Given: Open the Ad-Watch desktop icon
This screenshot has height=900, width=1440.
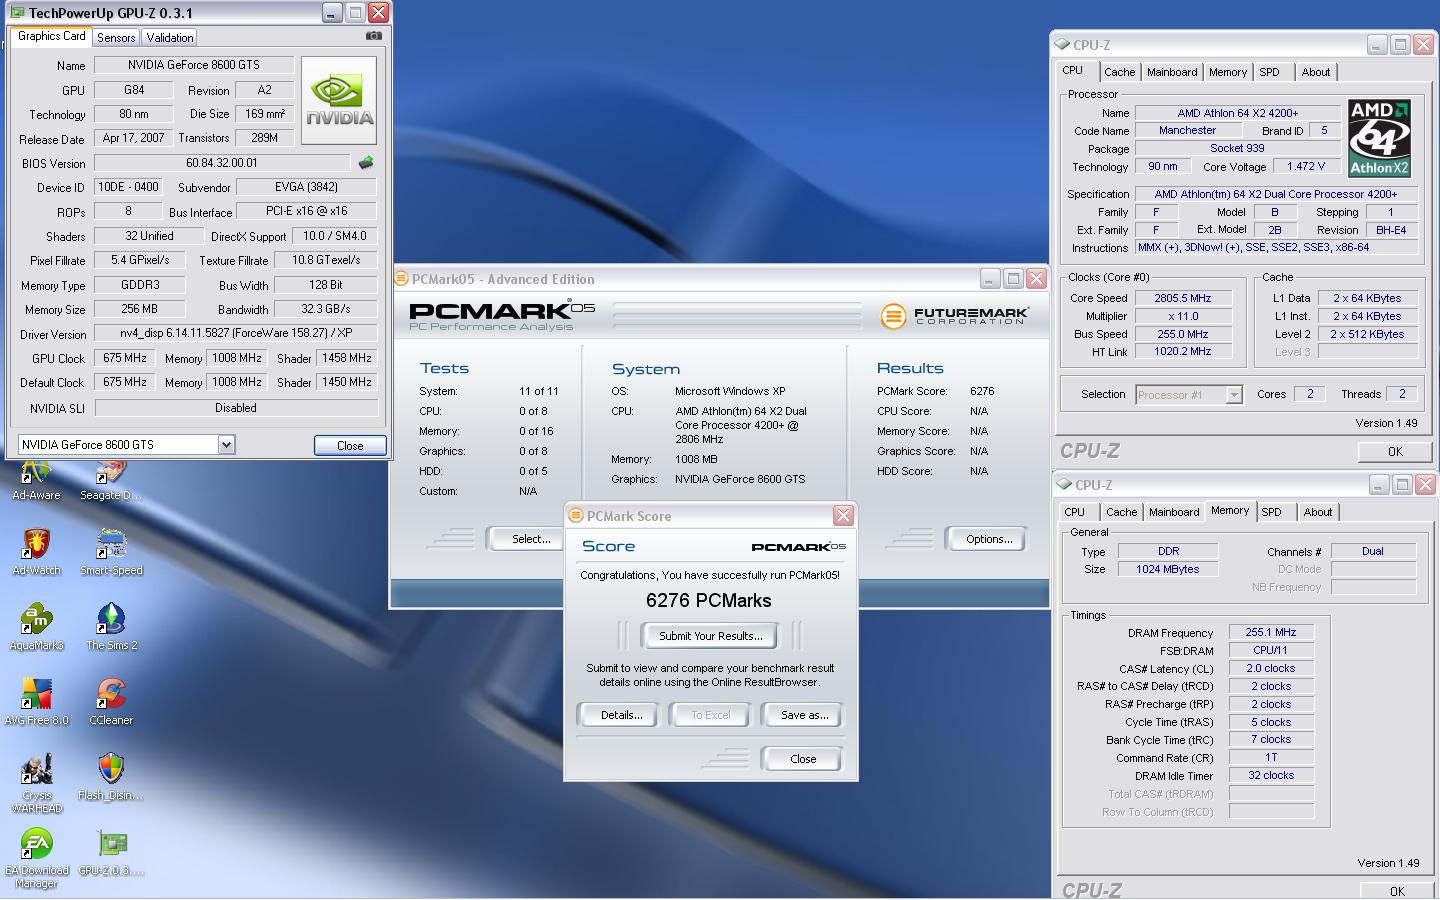Looking at the screenshot, I should (36, 552).
